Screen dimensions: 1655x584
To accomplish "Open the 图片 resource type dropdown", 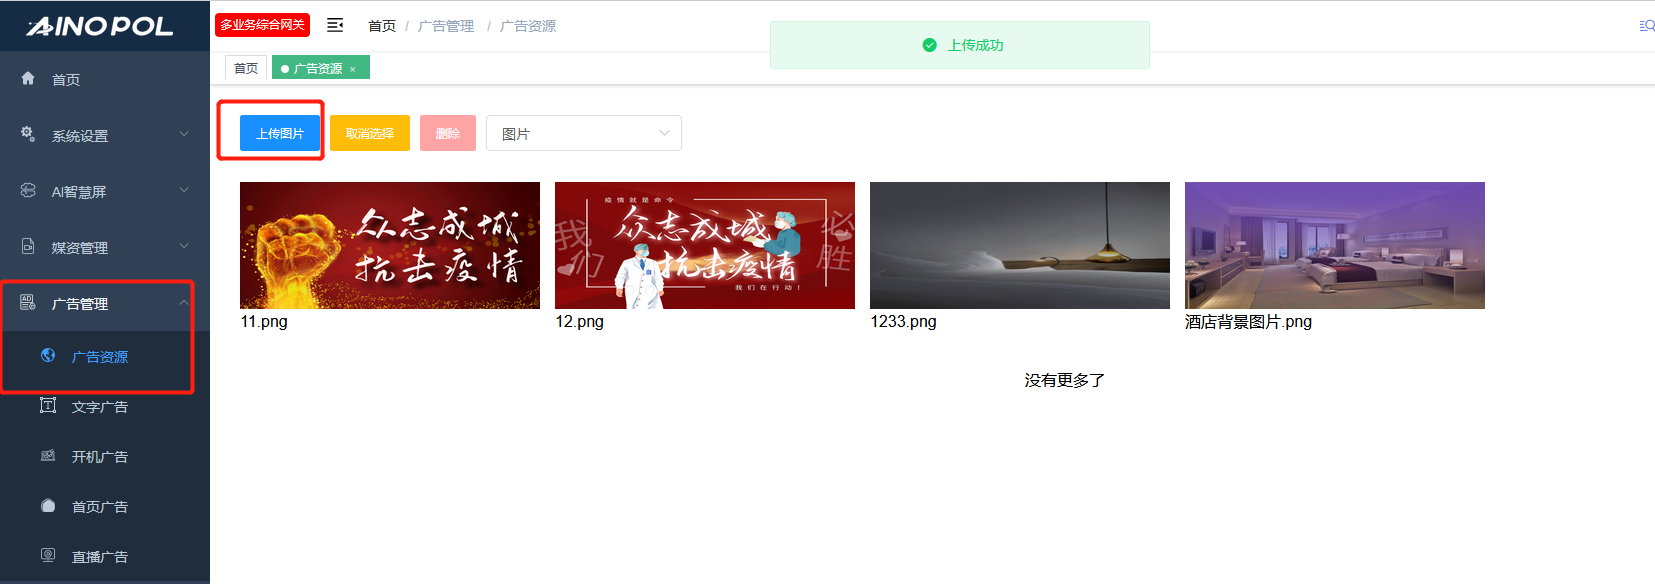I will (x=583, y=133).
